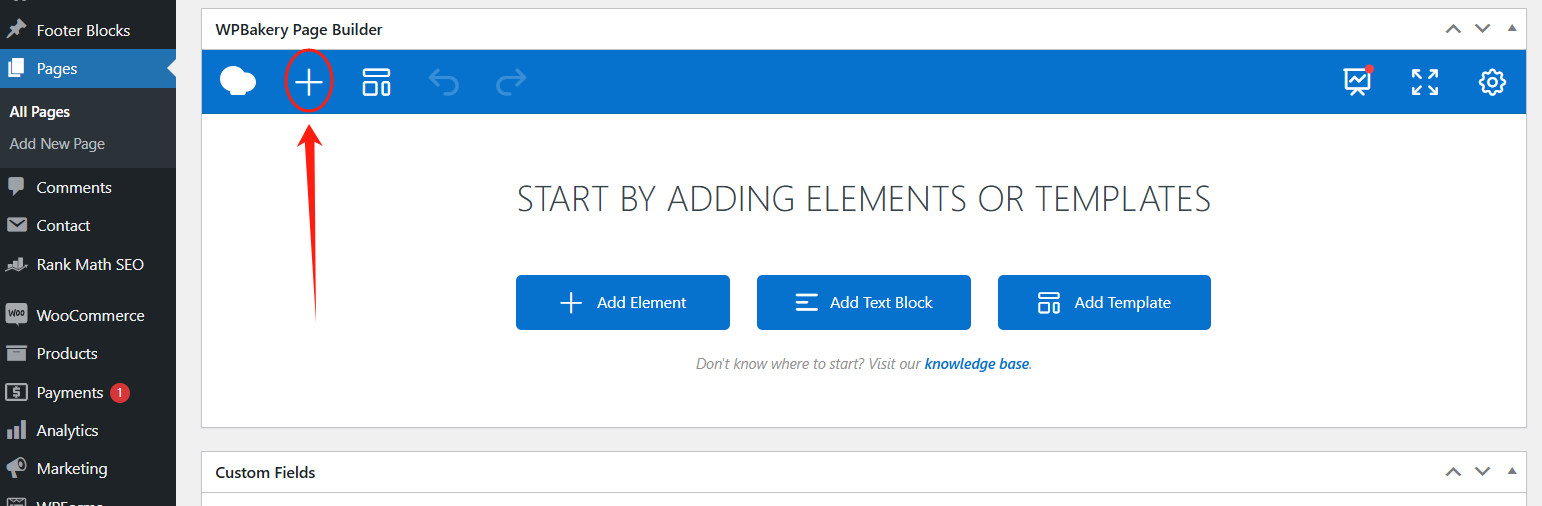Viewport: 1542px width, 506px height.
Task: Open the knowledge base link
Action: [976, 364]
